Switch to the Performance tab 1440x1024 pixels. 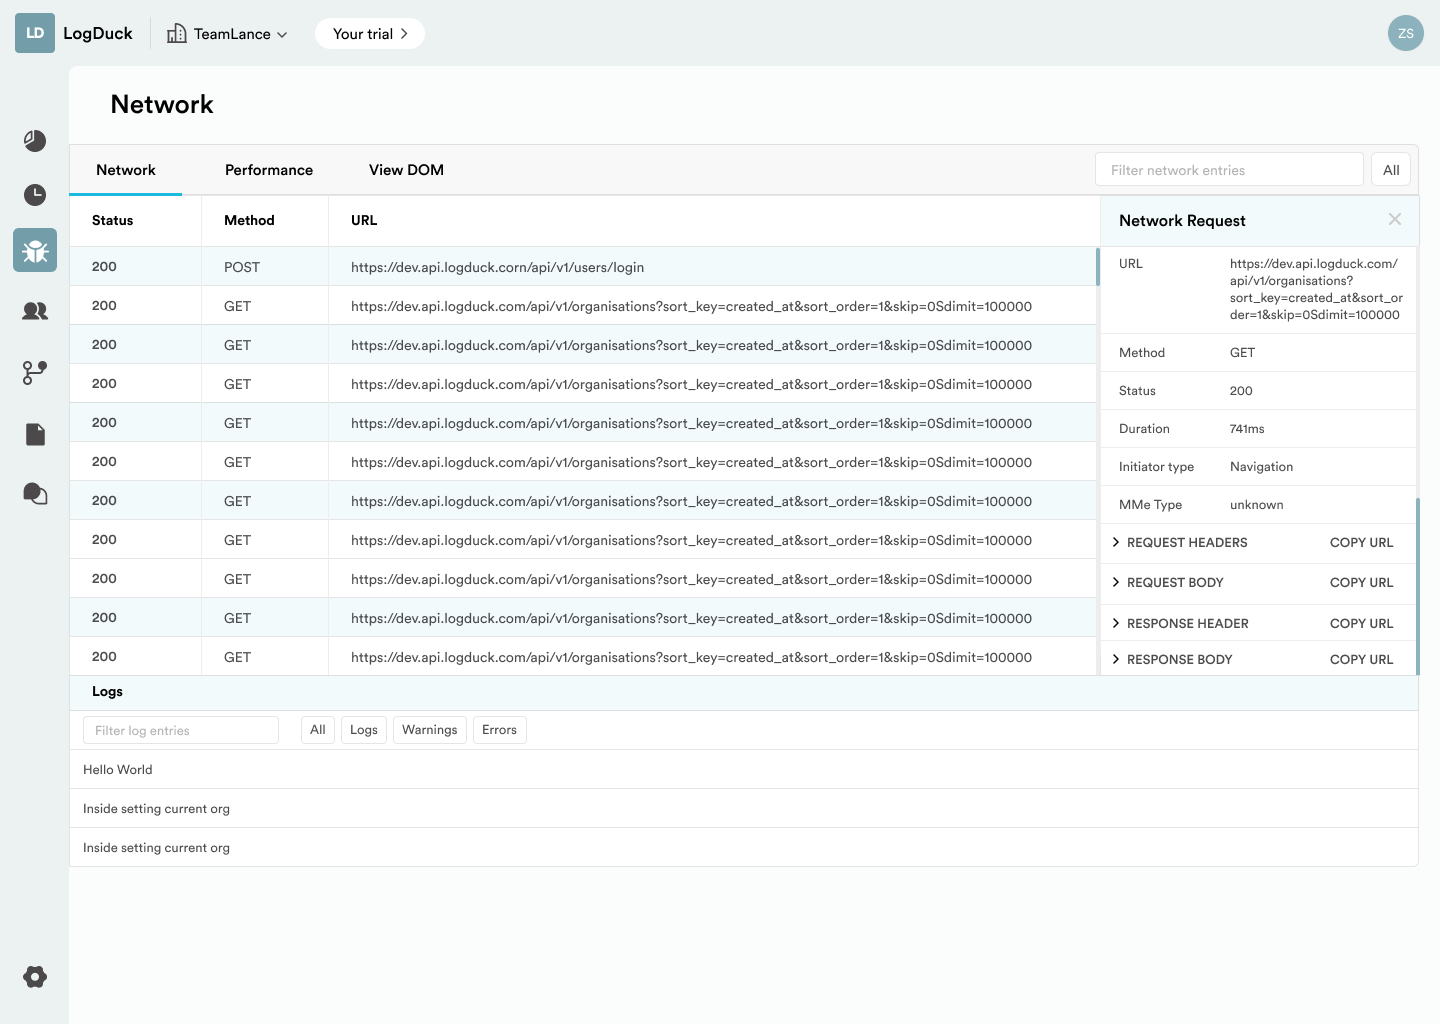pyautogui.click(x=268, y=170)
